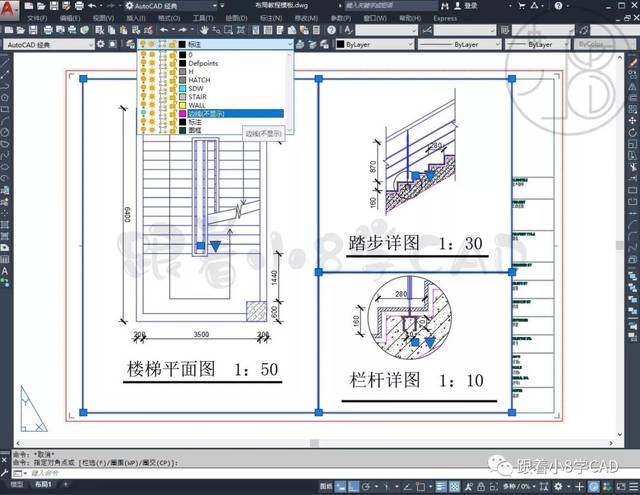Click the magenta swatch of highlighted layer

tap(182, 113)
